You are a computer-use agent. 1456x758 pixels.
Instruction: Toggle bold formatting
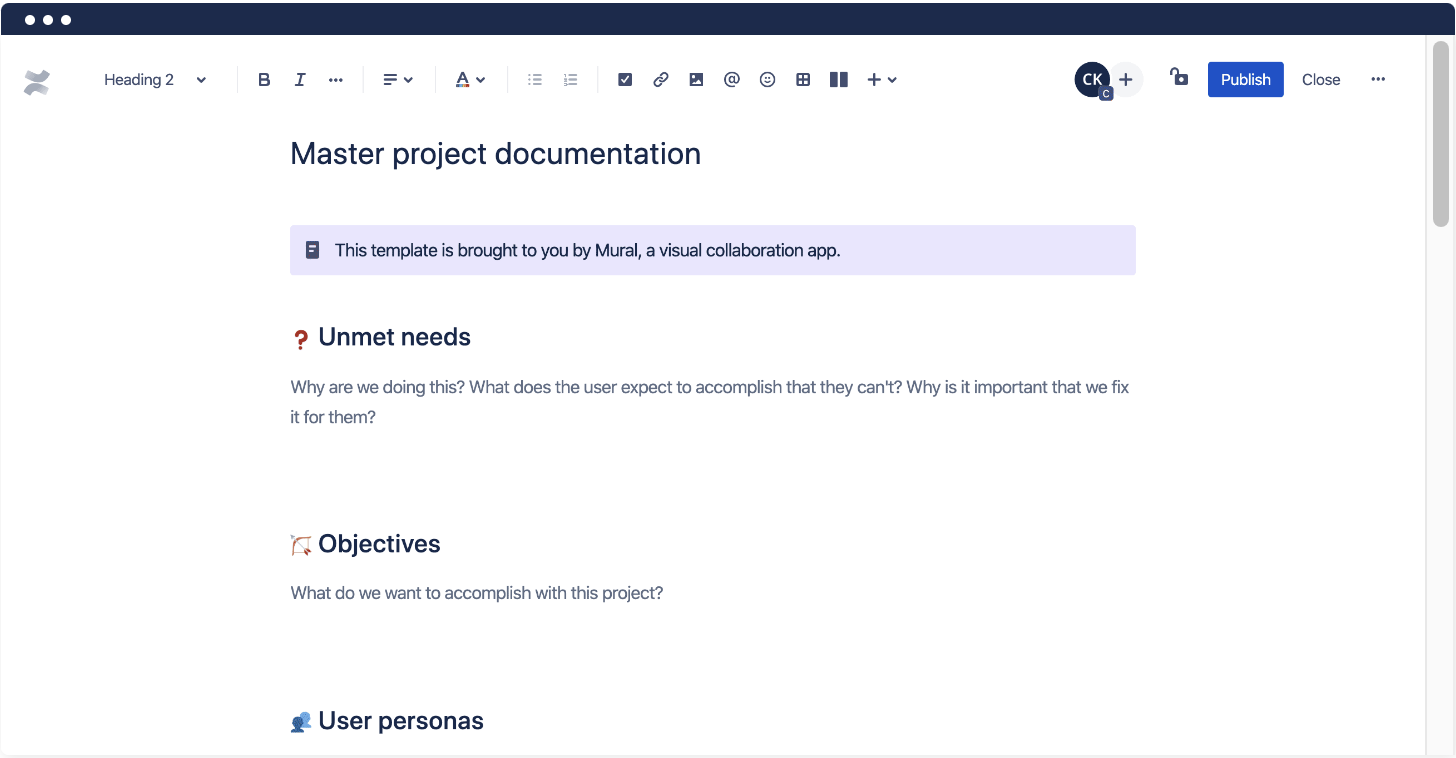(x=263, y=79)
